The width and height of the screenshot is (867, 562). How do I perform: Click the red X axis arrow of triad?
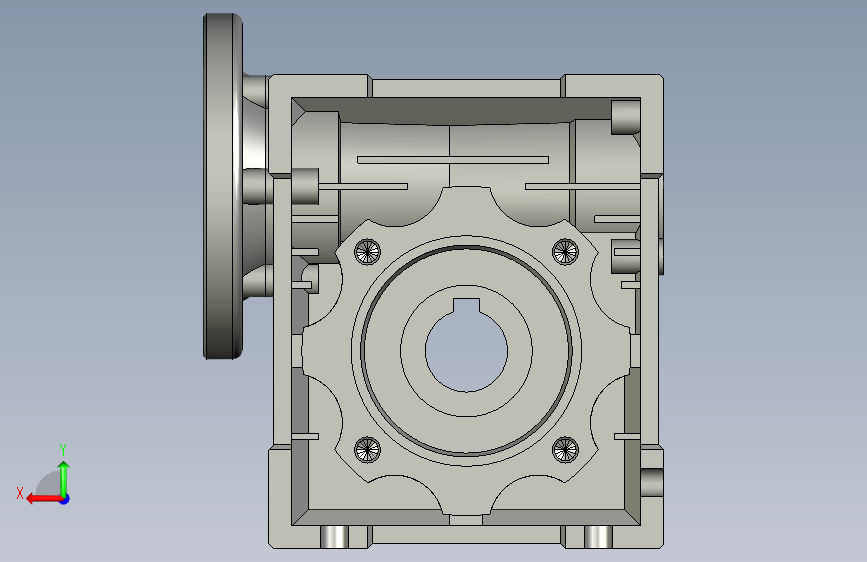(x=44, y=499)
